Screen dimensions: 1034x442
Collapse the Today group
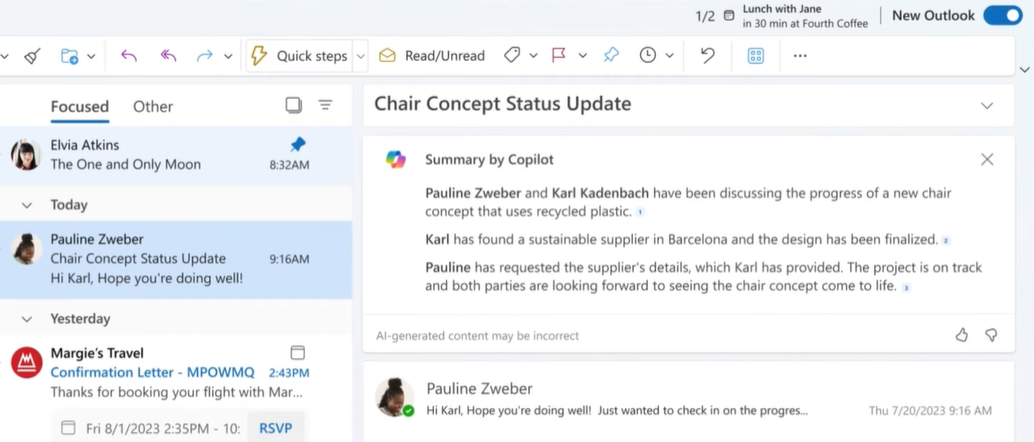pos(27,205)
